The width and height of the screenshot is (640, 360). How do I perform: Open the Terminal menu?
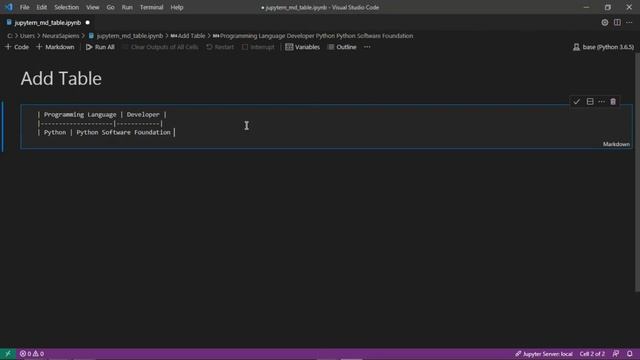tap(151, 7)
